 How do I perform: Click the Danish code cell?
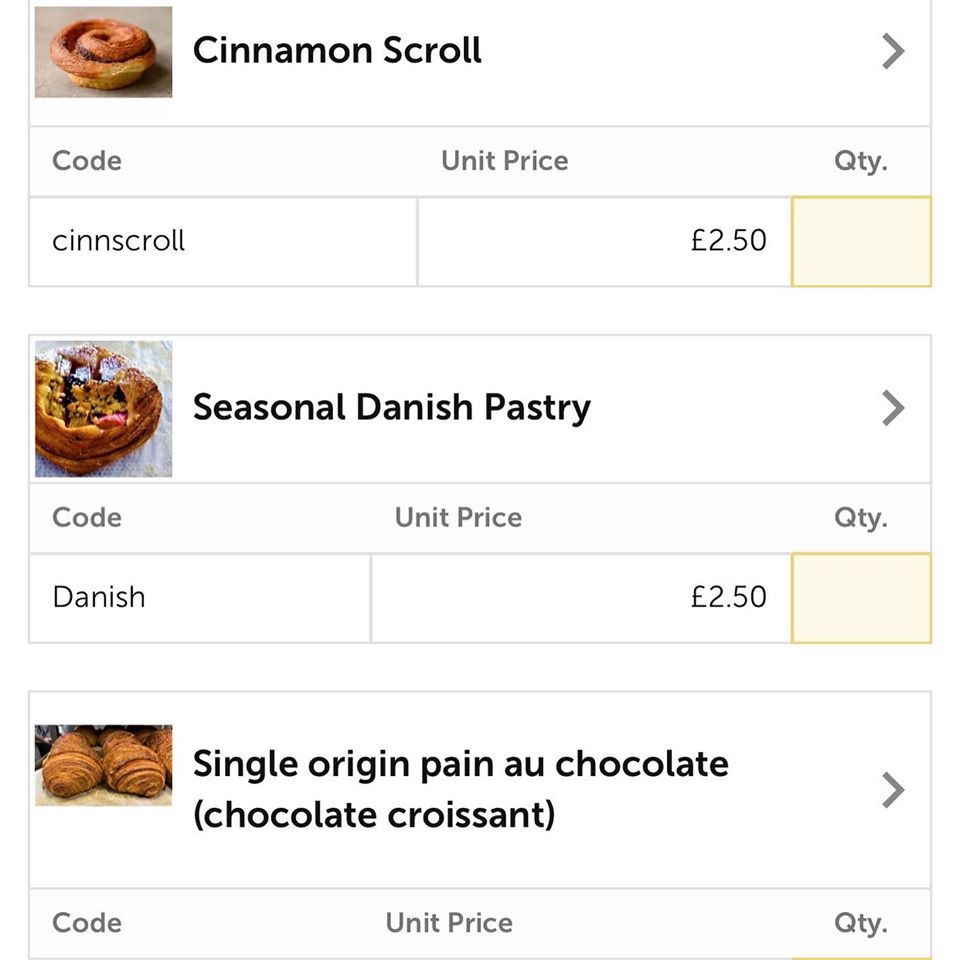[99, 597]
